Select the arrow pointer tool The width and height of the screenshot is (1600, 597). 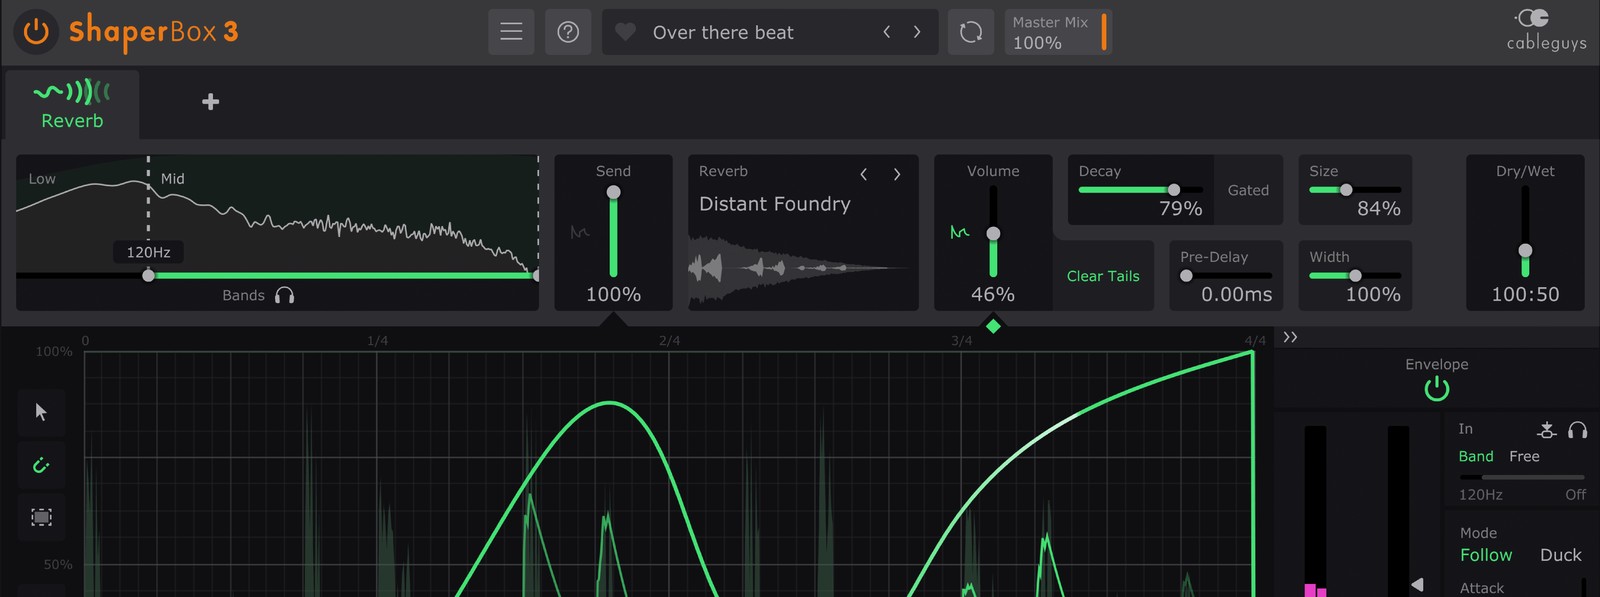pos(41,412)
